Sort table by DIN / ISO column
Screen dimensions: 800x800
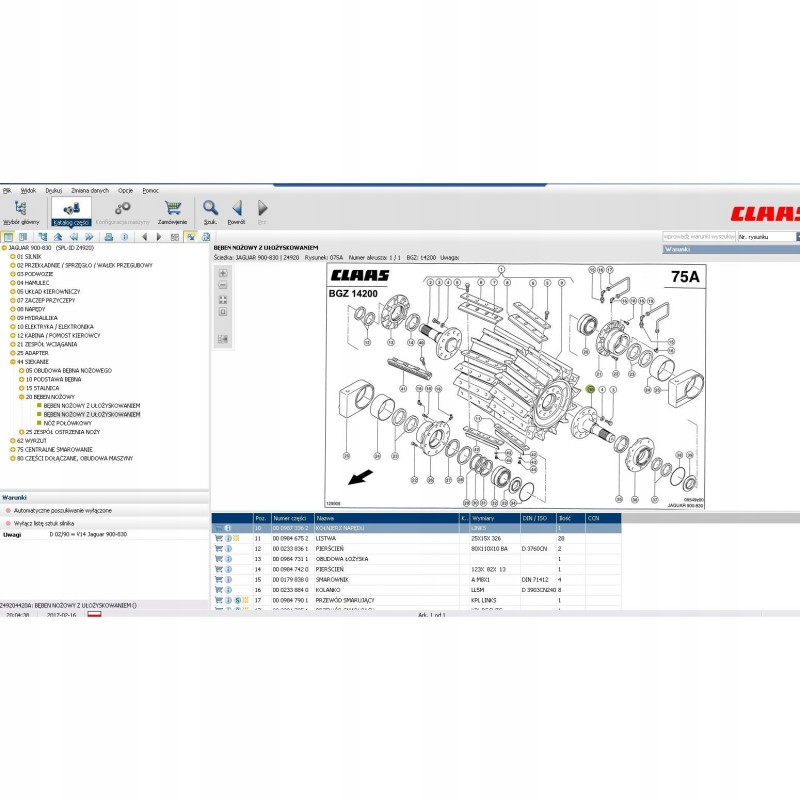[x=538, y=518]
